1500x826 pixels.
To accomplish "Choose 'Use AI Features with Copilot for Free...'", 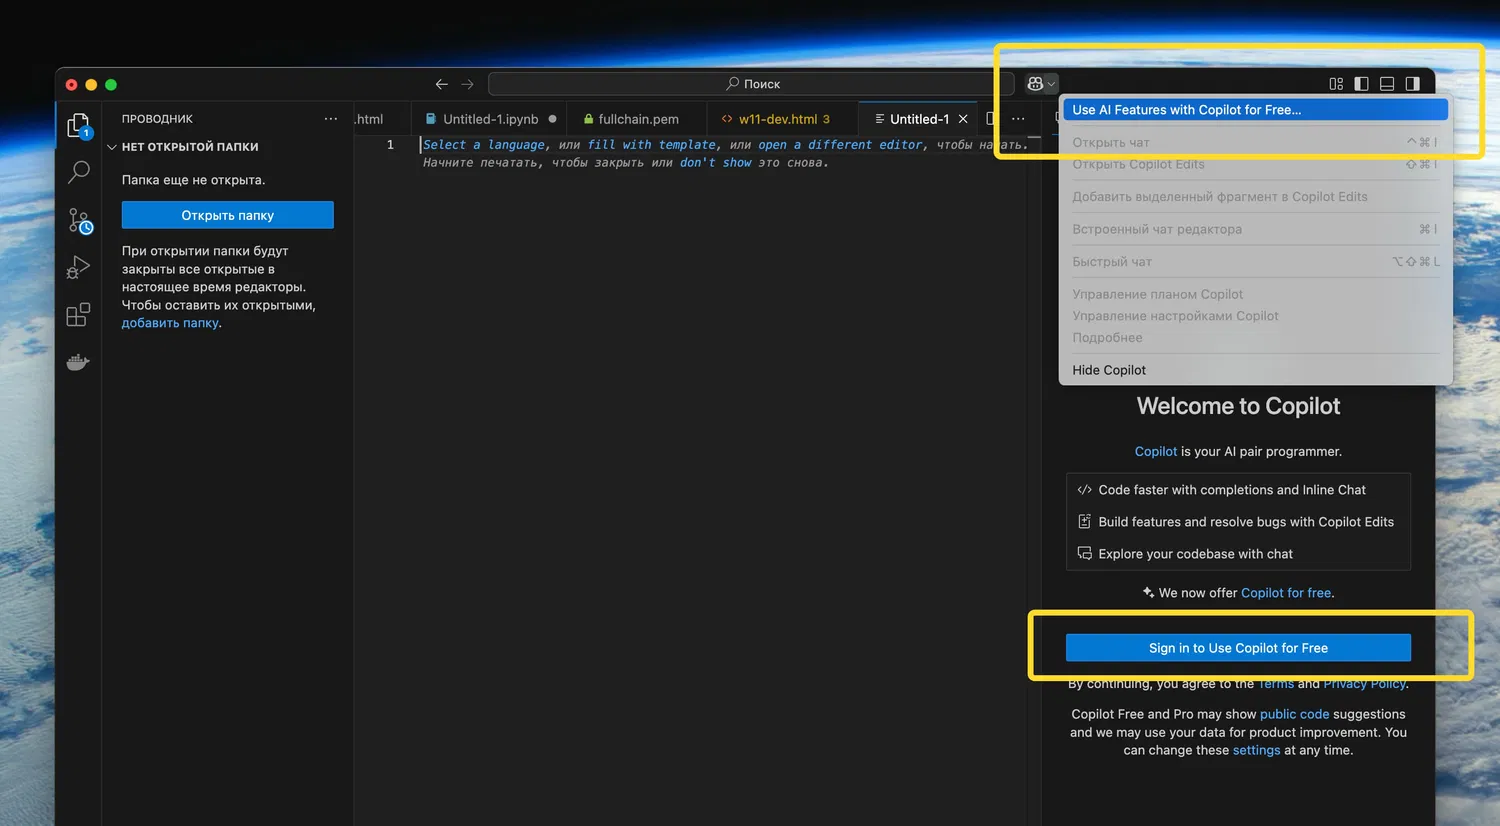I will point(1255,110).
